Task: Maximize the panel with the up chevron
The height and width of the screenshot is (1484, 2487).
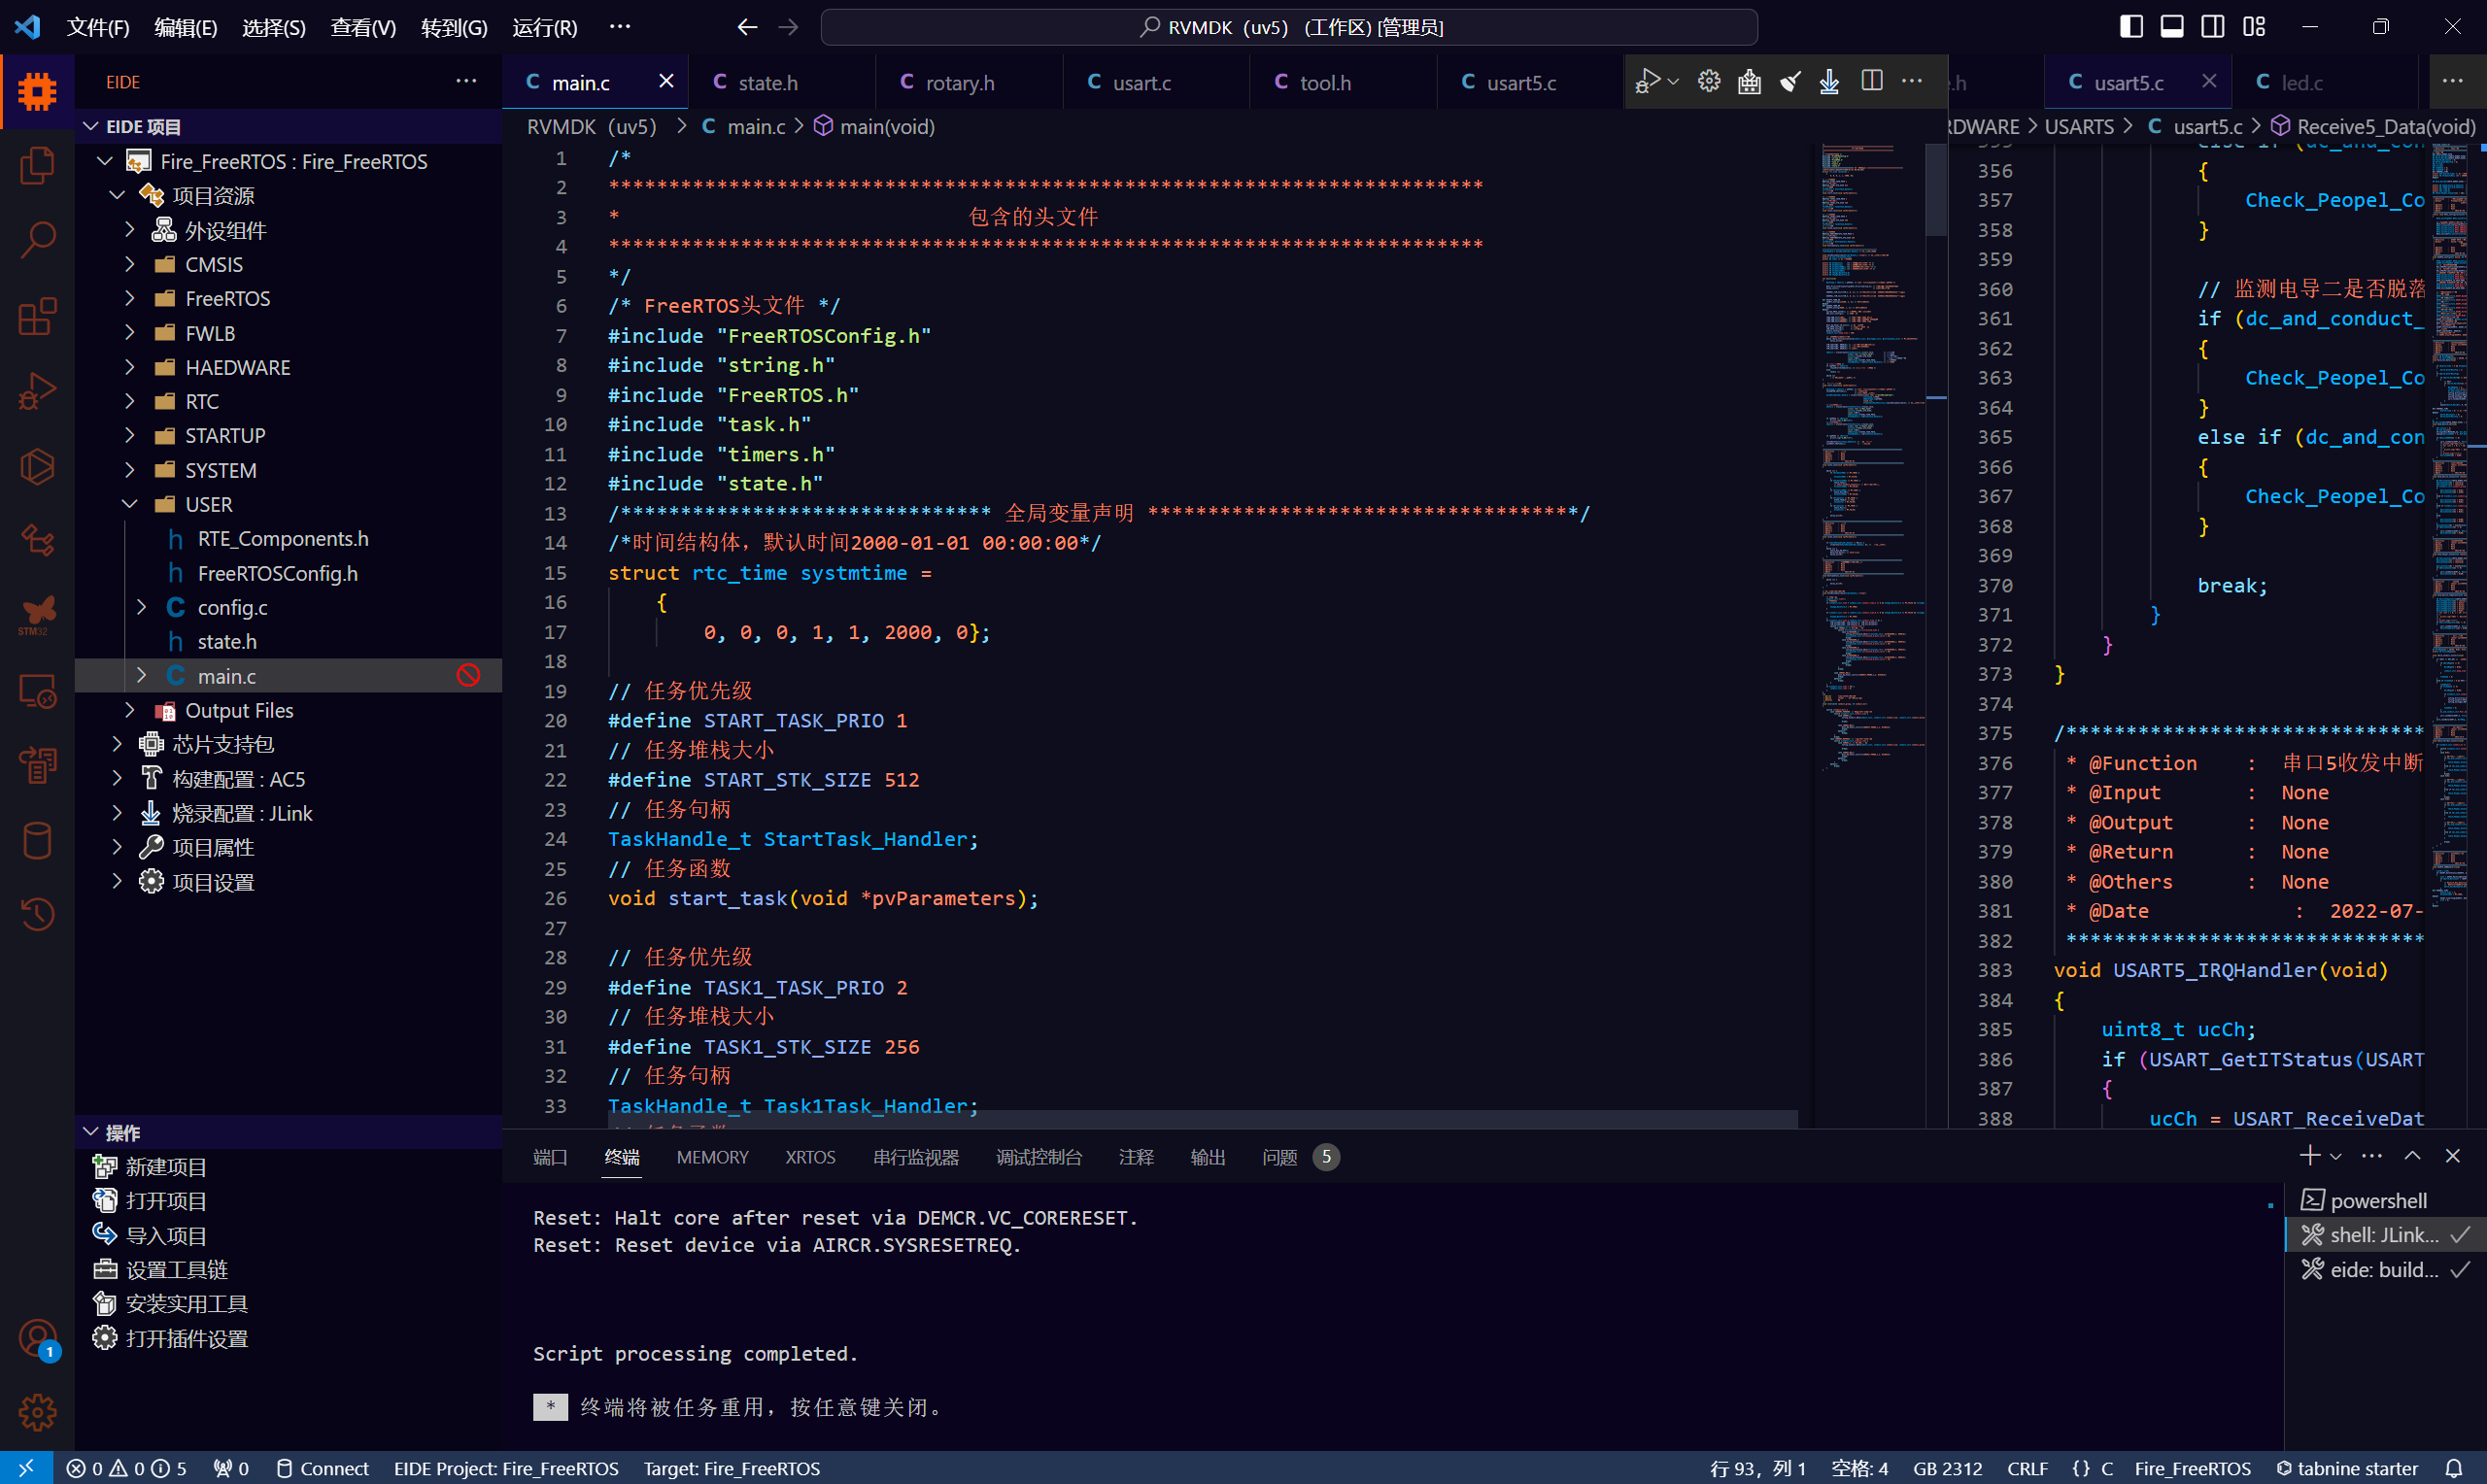Action: point(2412,1156)
